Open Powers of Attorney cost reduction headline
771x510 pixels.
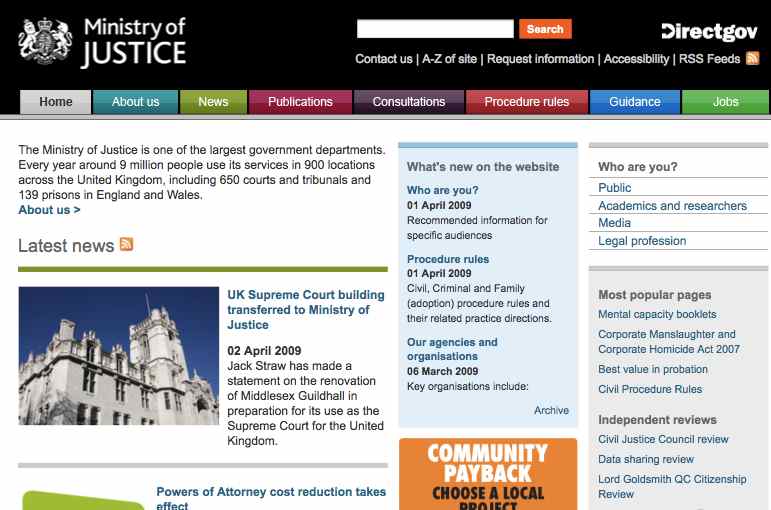point(271,498)
